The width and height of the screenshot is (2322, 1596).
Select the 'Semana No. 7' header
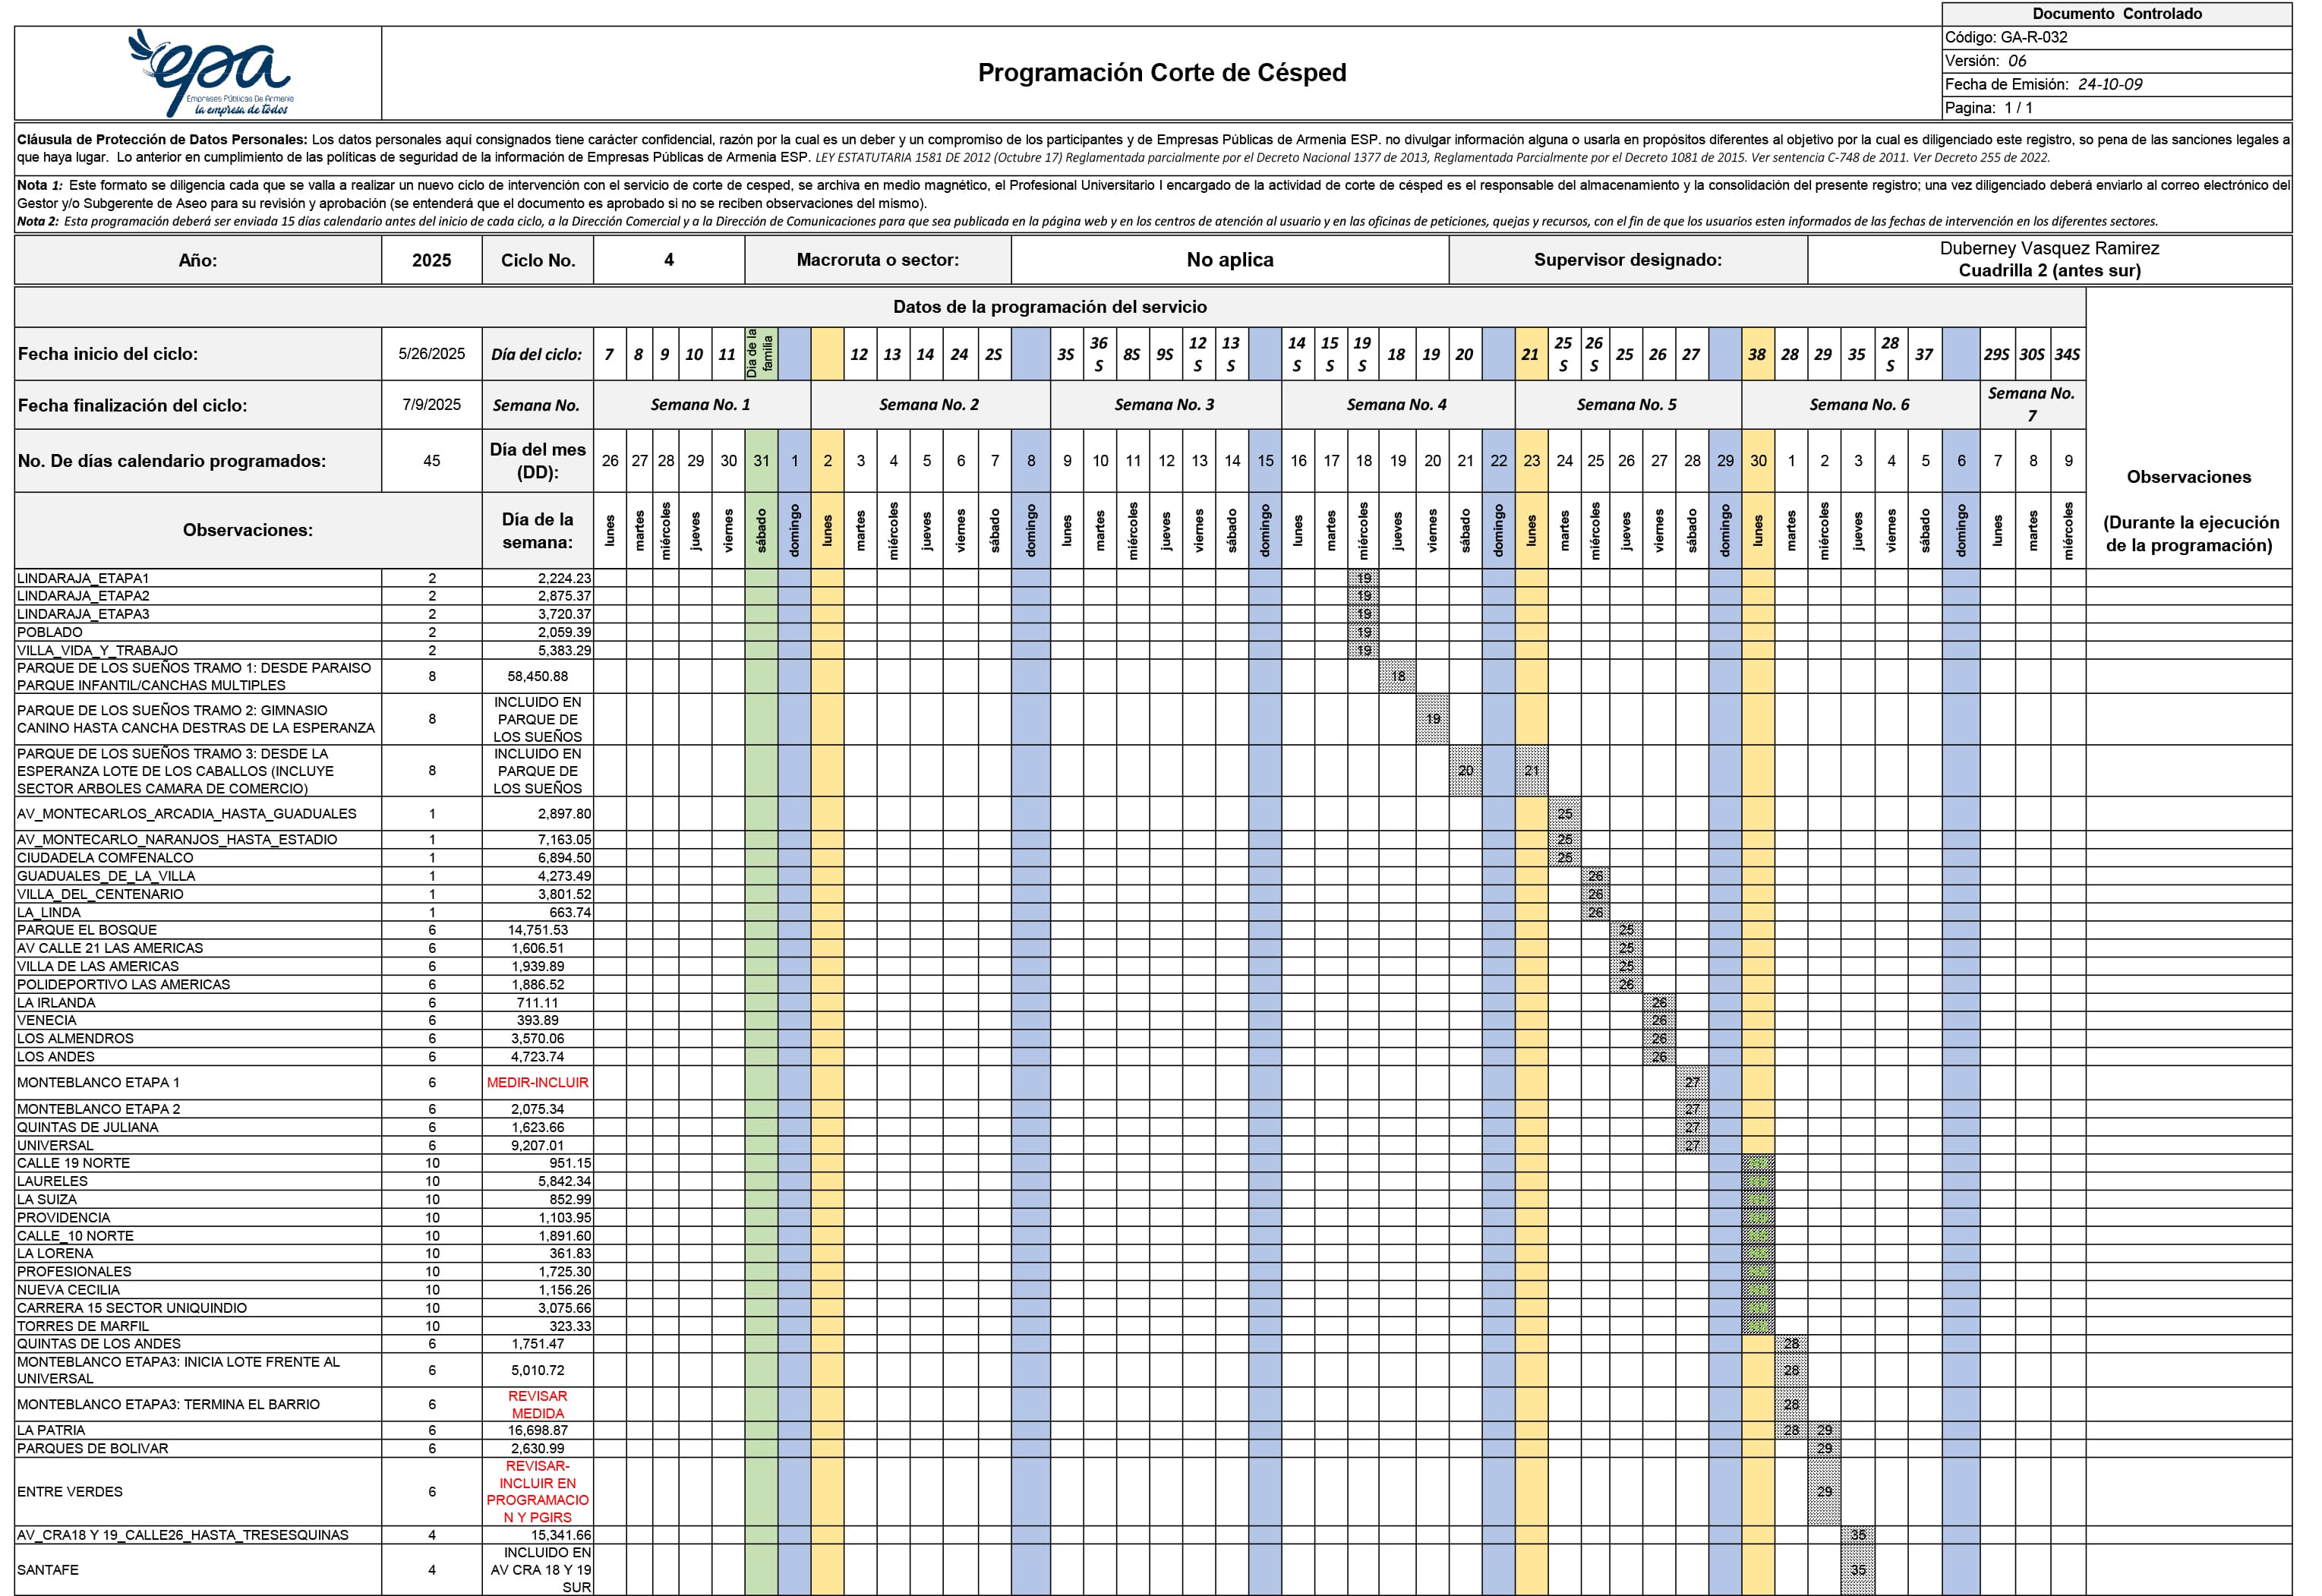click(x=2032, y=405)
